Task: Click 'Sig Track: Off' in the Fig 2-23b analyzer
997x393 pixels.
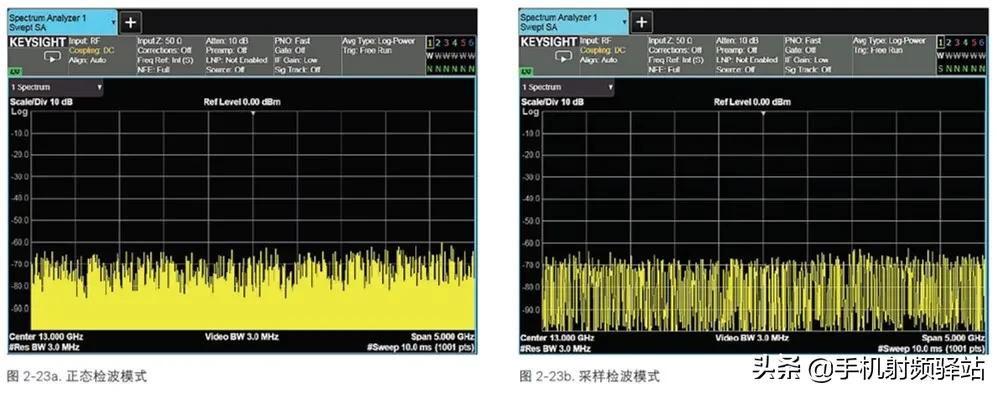Action: [x=808, y=69]
